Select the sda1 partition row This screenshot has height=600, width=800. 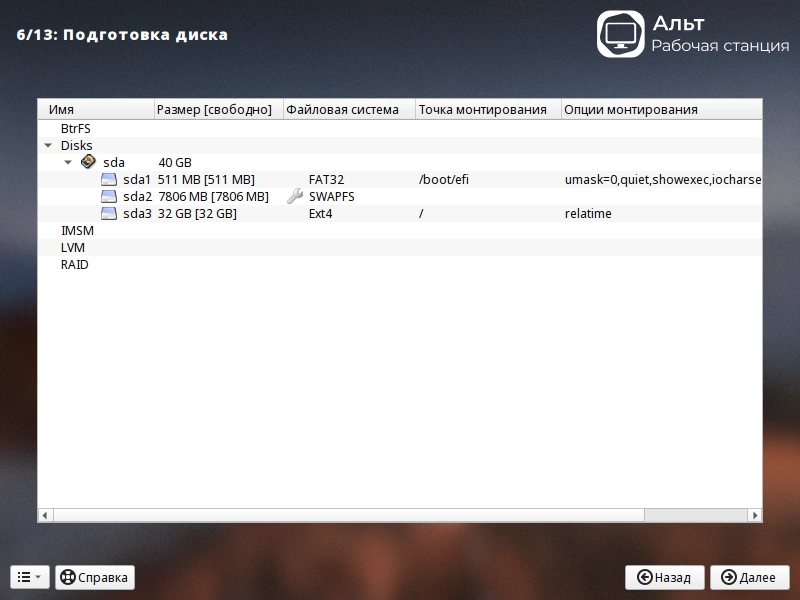400,179
